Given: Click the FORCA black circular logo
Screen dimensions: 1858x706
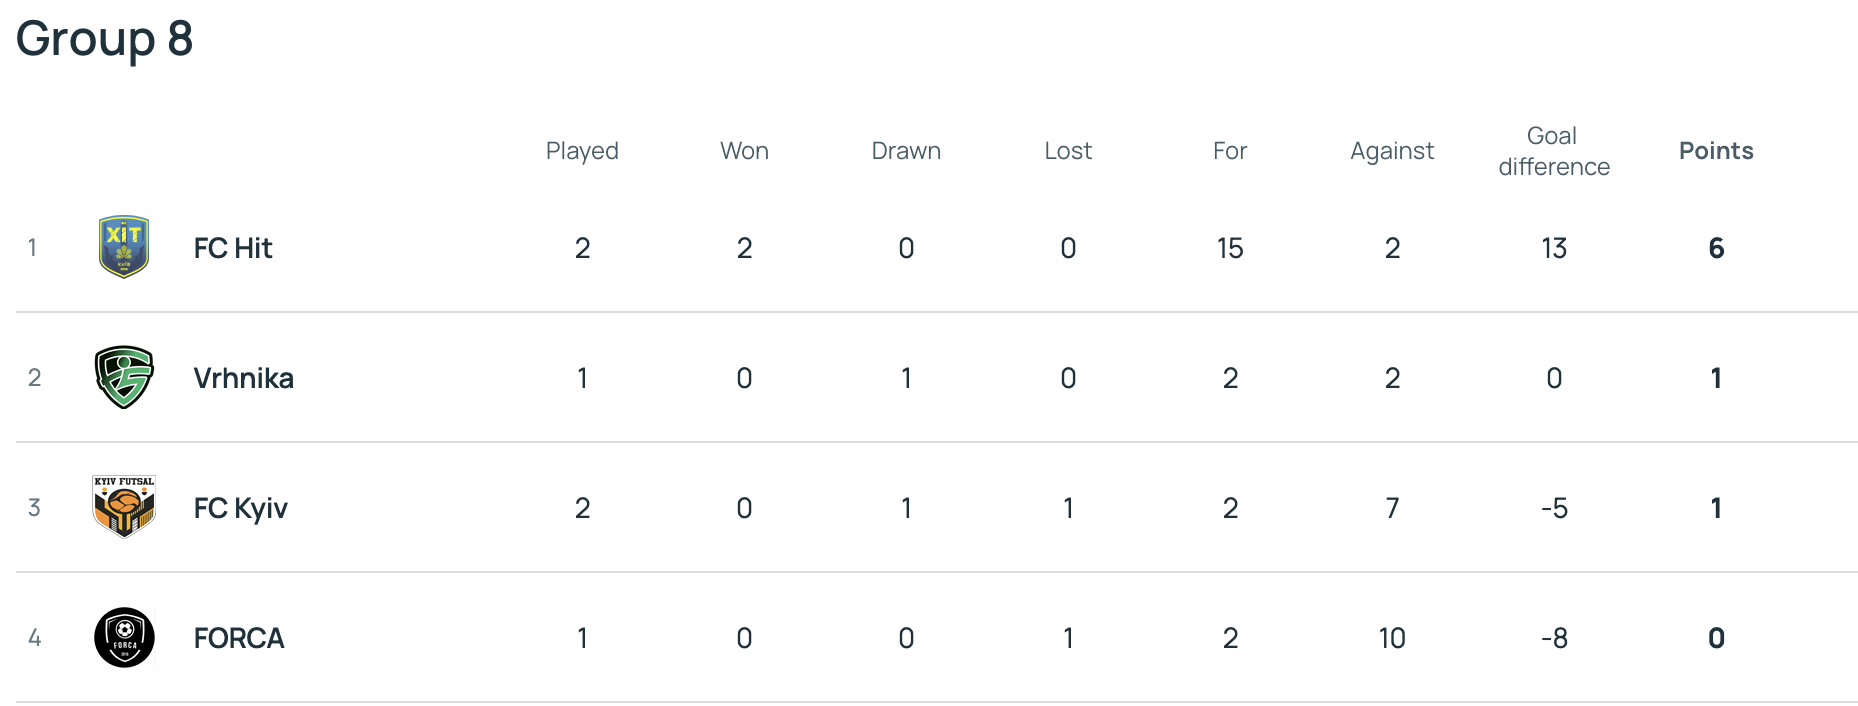Looking at the screenshot, I should coord(124,637).
